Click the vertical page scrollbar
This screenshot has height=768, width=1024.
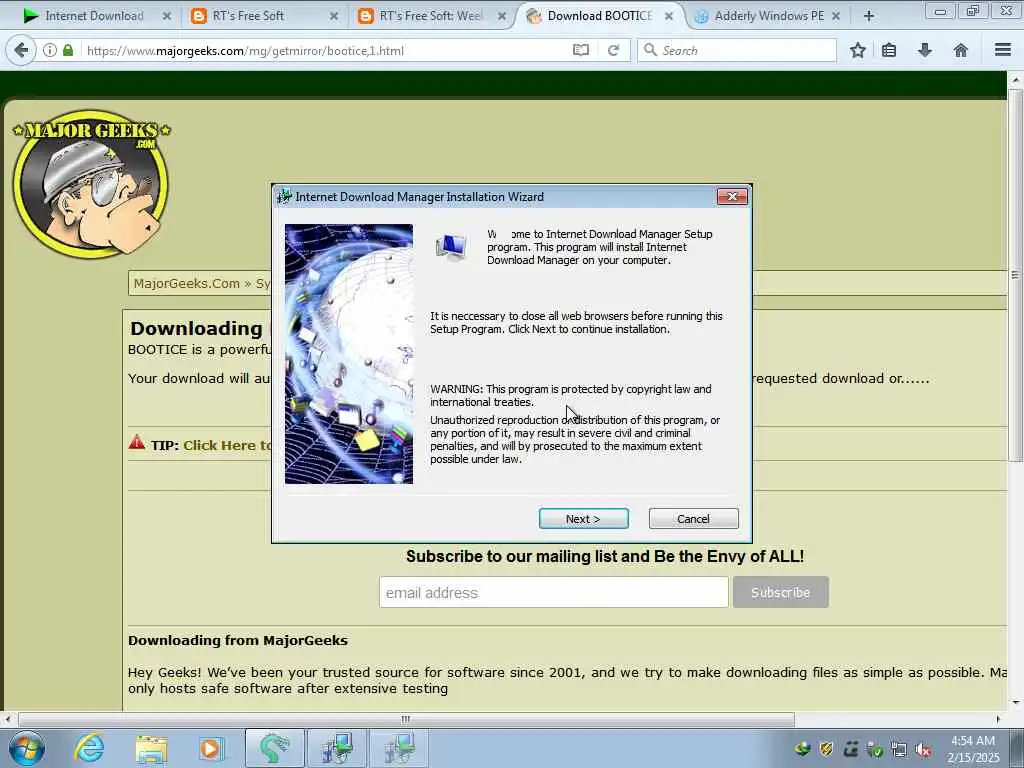[1016, 274]
